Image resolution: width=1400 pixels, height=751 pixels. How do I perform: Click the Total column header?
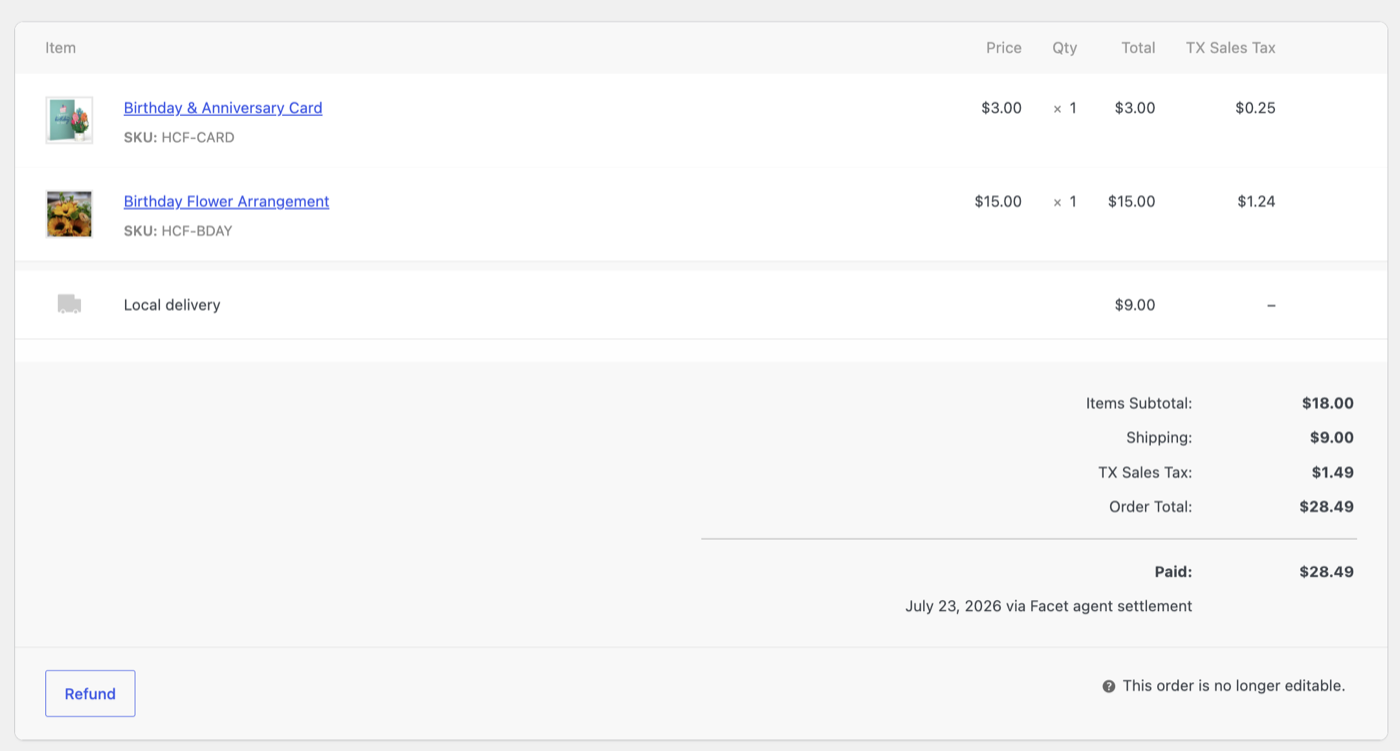click(x=1138, y=47)
